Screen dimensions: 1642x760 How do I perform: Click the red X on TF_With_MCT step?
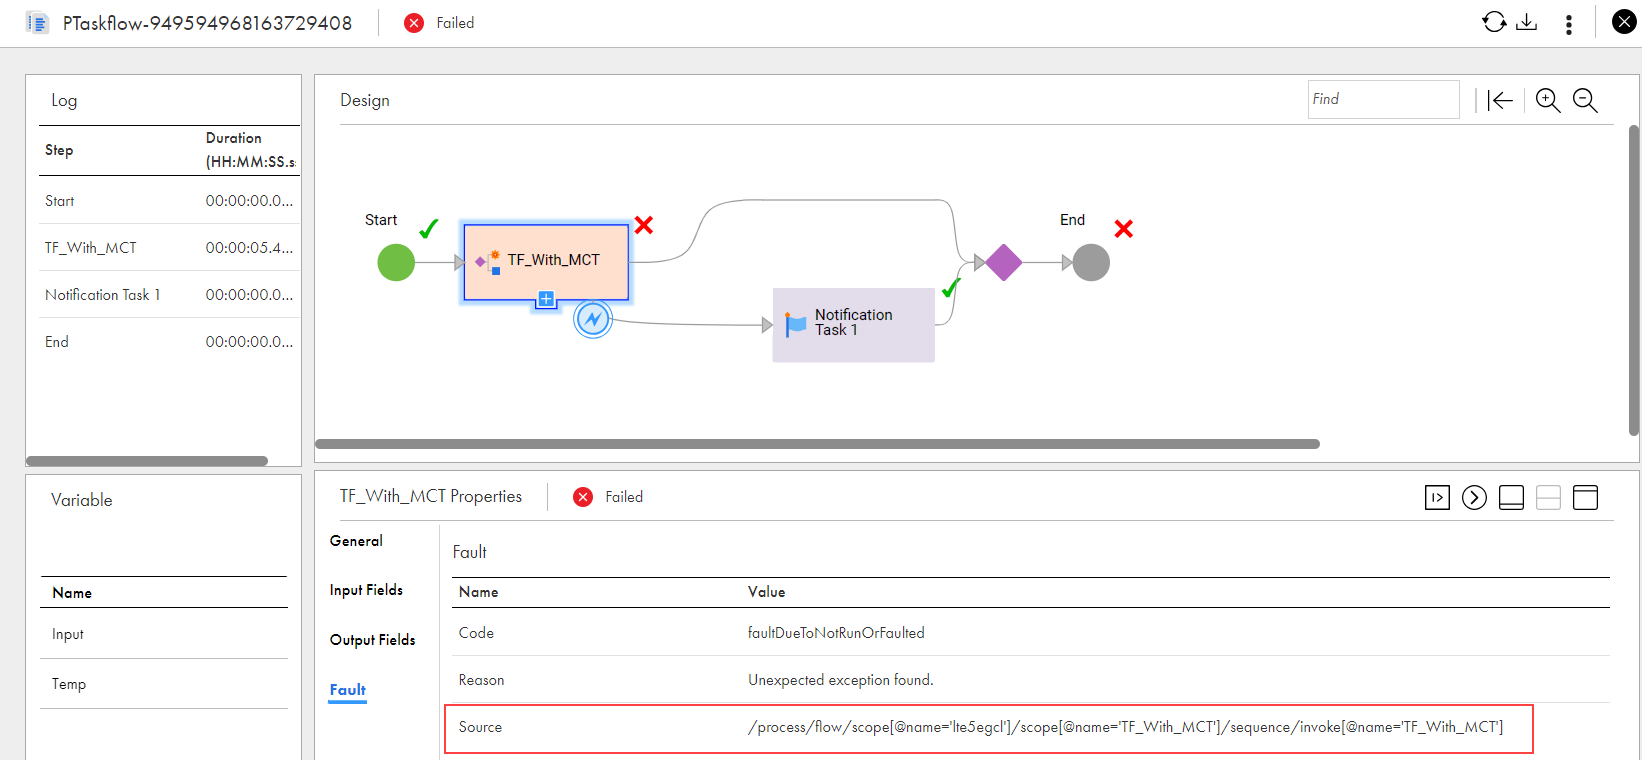(x=644, y=225)
